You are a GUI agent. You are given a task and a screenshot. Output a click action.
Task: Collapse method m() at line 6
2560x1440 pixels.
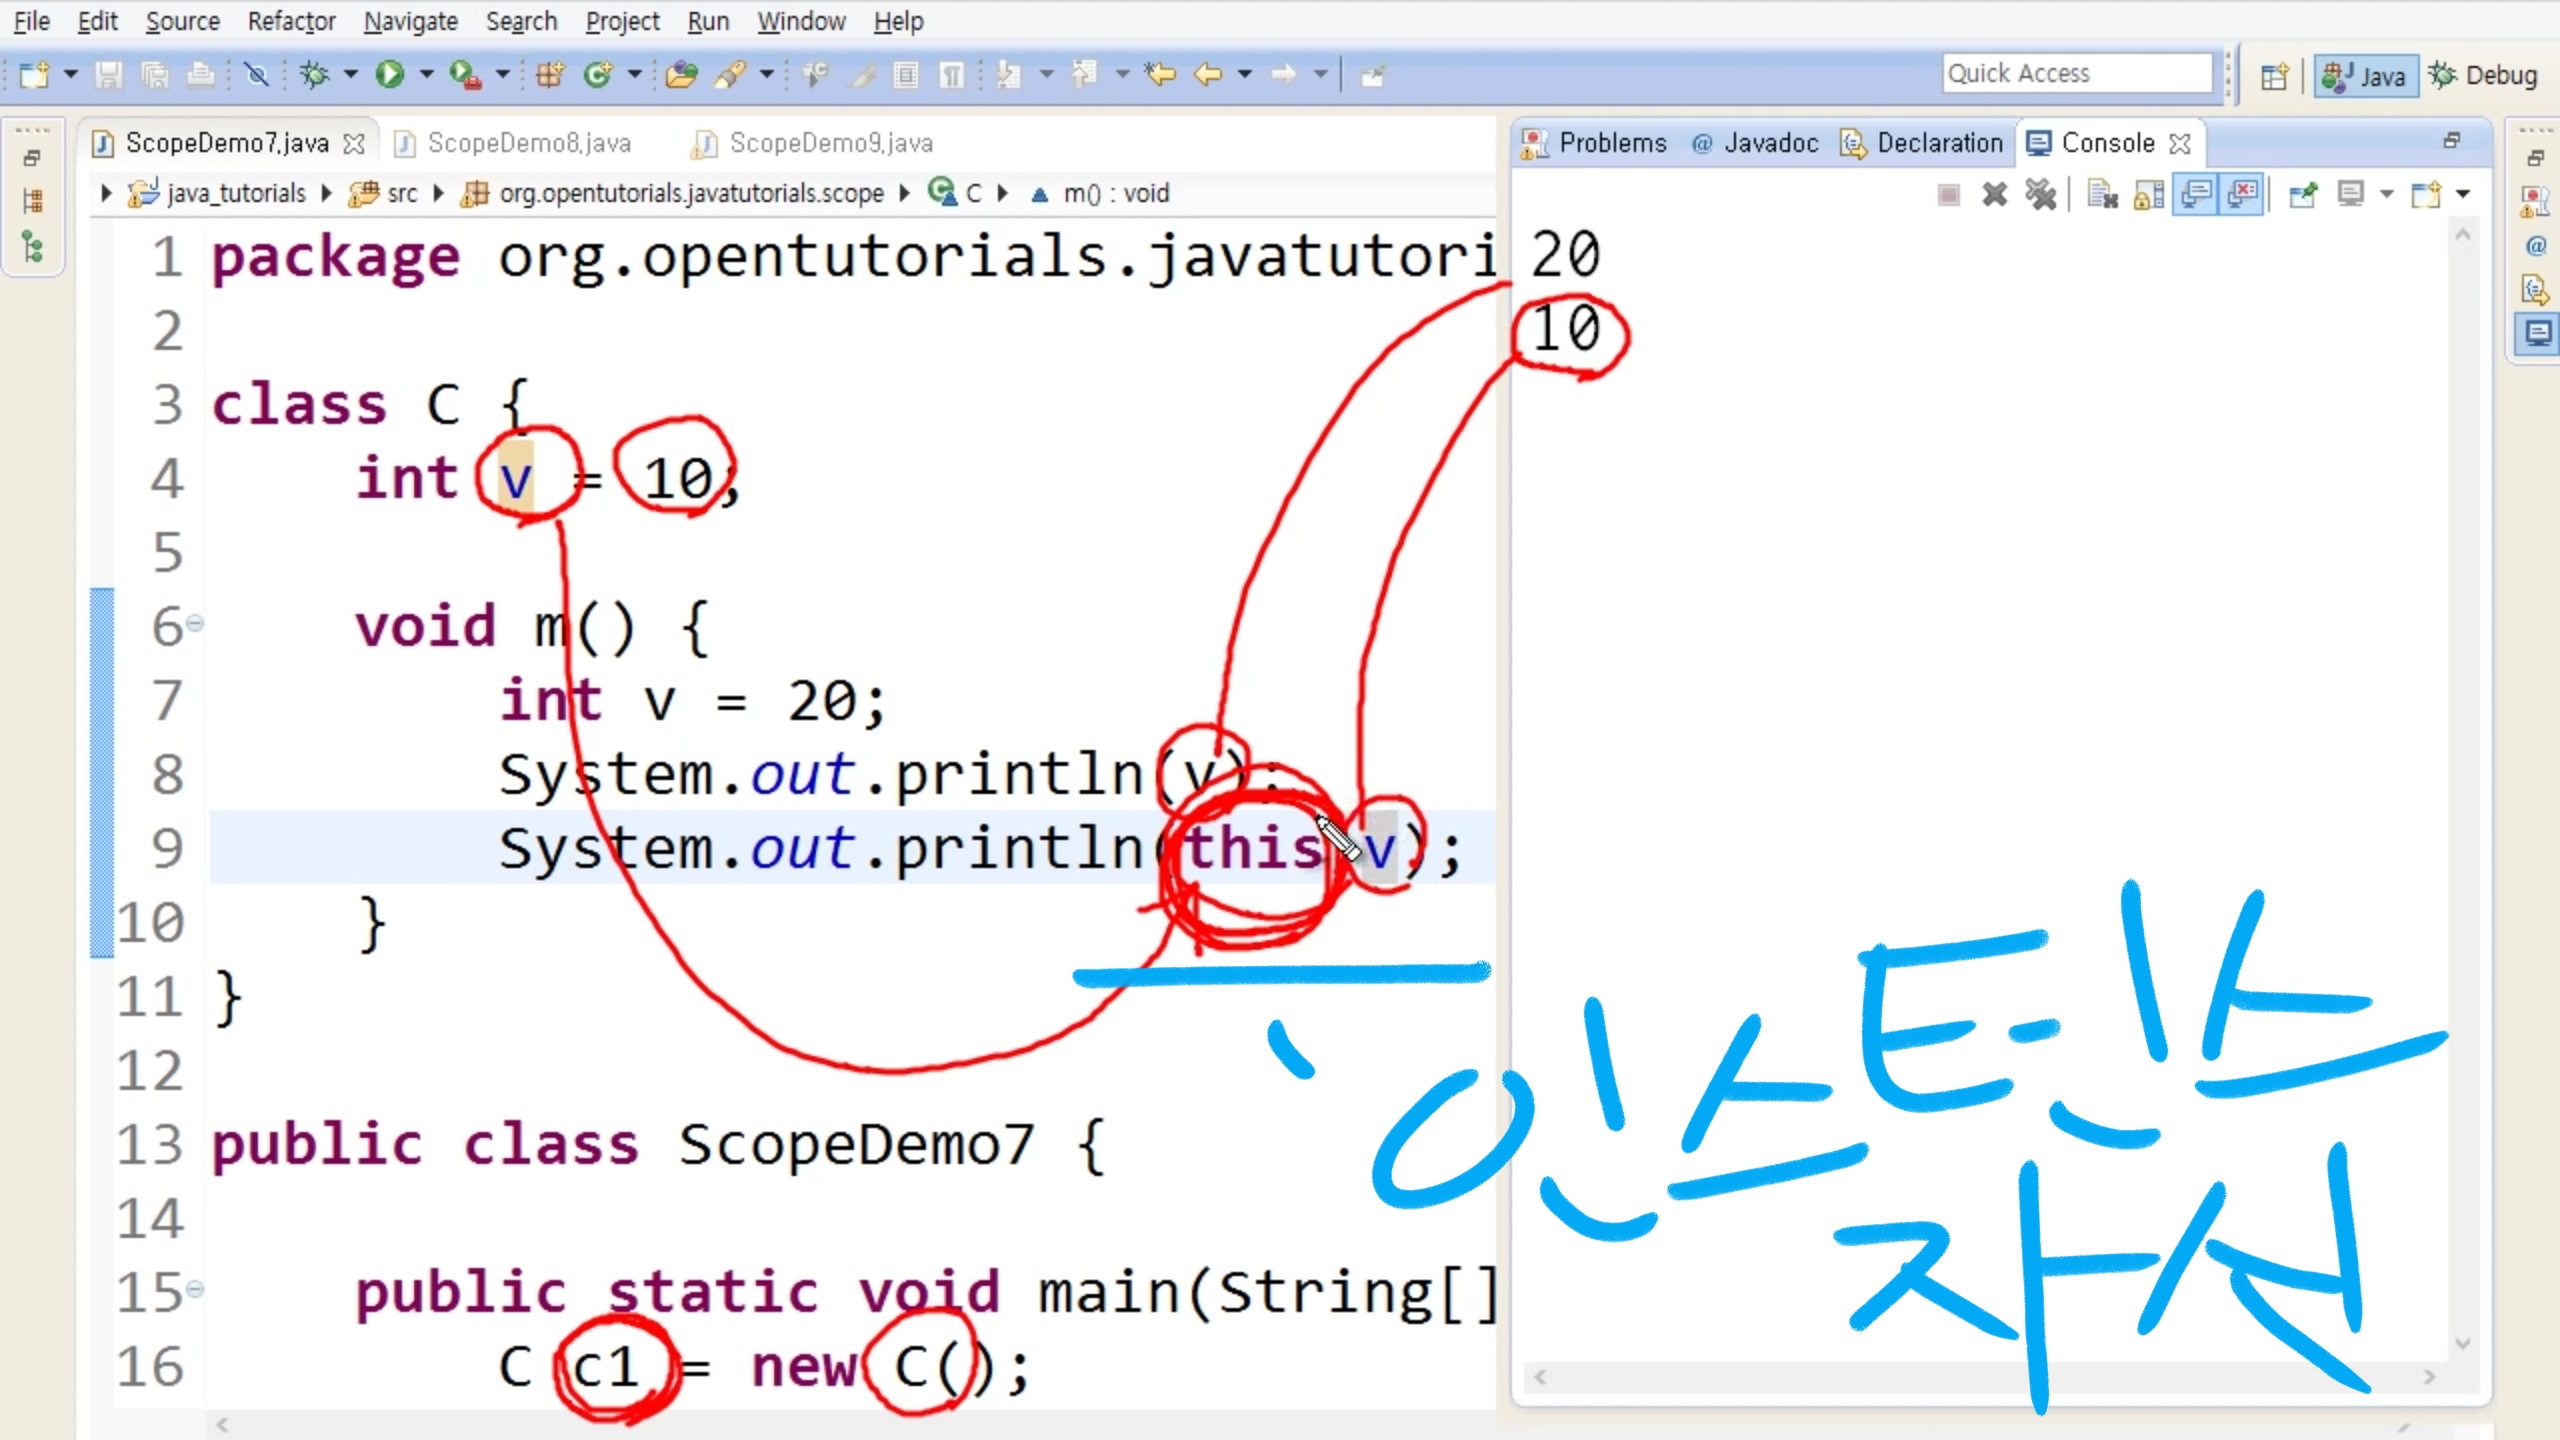click(196, 624)
